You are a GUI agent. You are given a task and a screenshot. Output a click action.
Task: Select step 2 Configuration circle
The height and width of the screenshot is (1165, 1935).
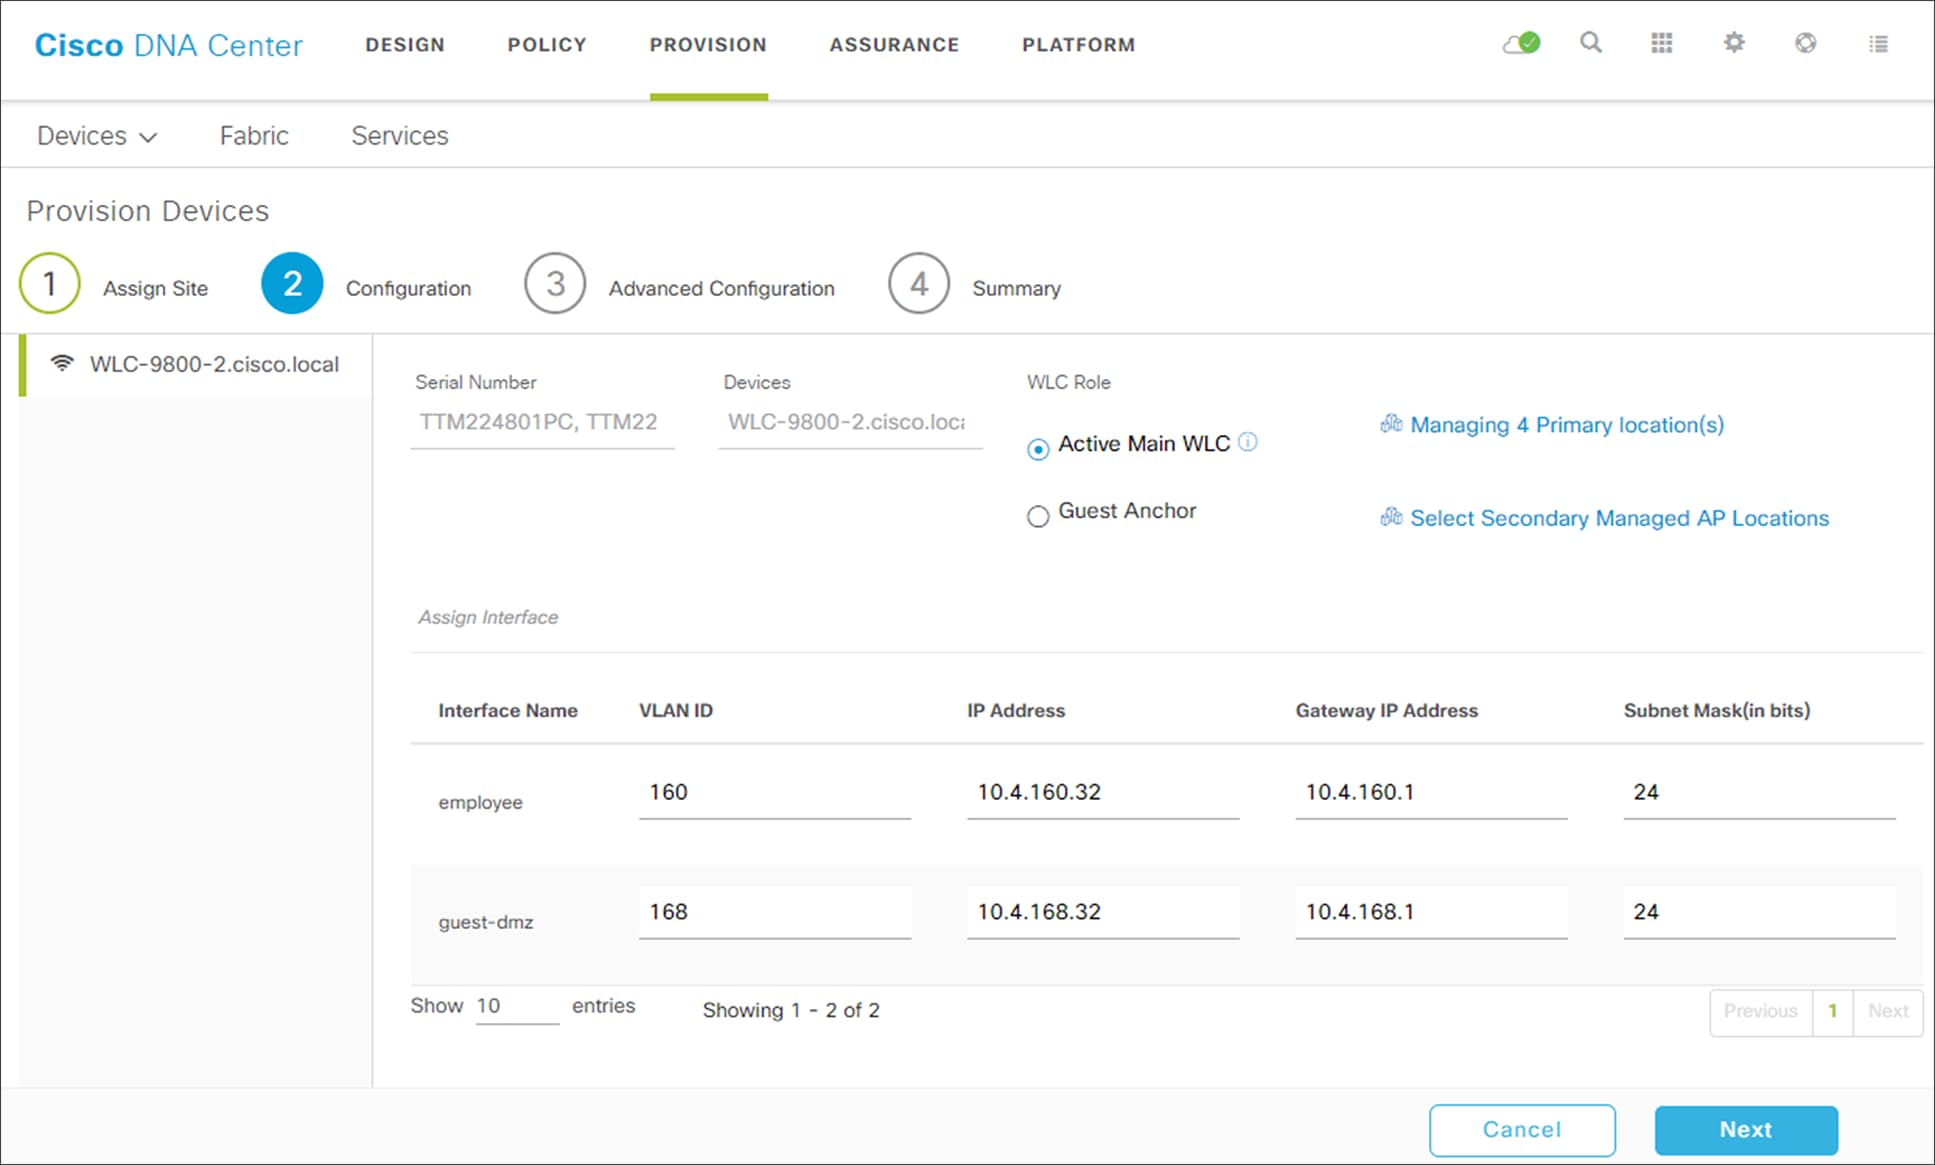pyautogui.click(x=292, y=284)
